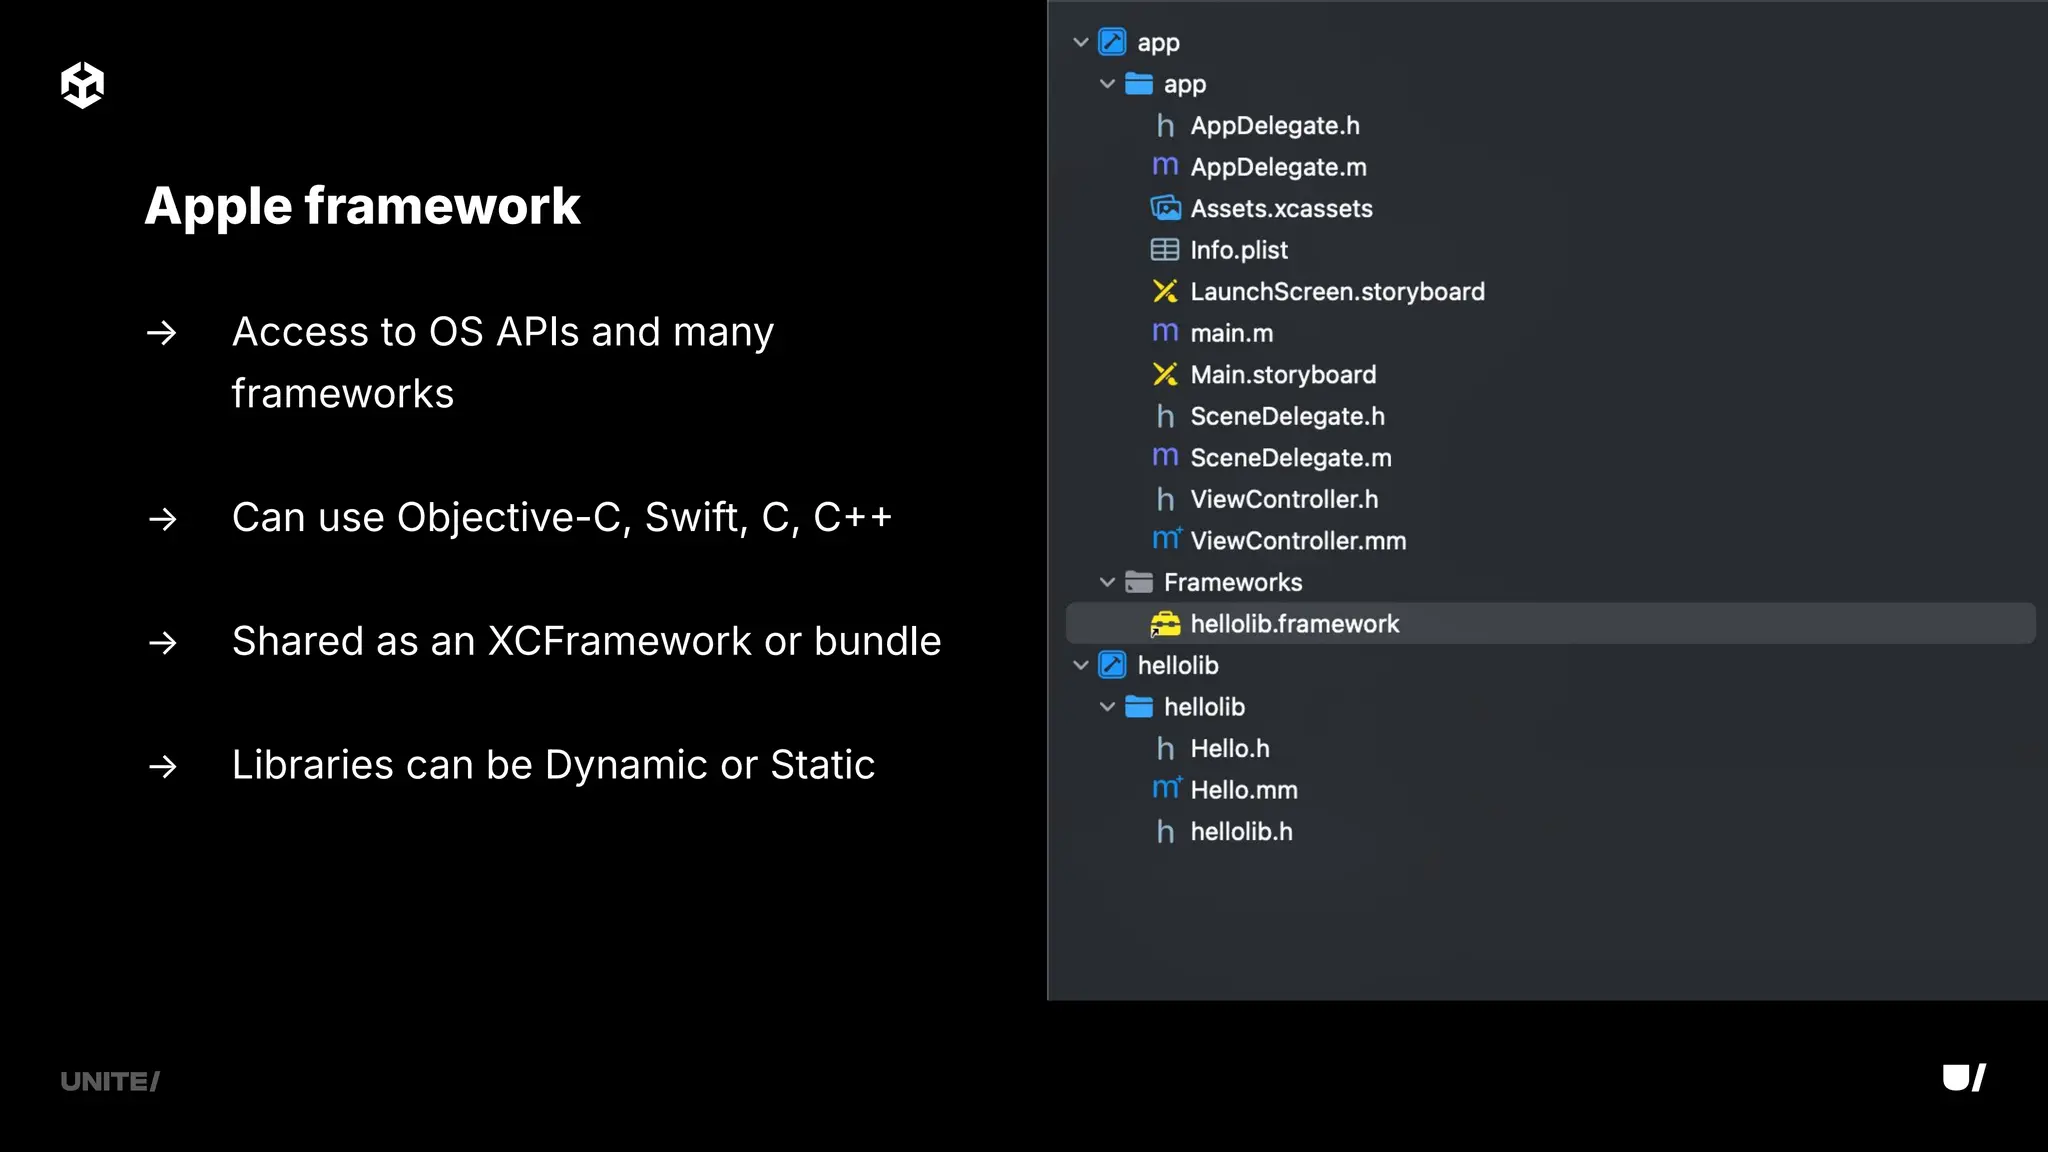Select the ViewController.h file name
Screen dimensions: 2048x1152
tap(1284, 499)
